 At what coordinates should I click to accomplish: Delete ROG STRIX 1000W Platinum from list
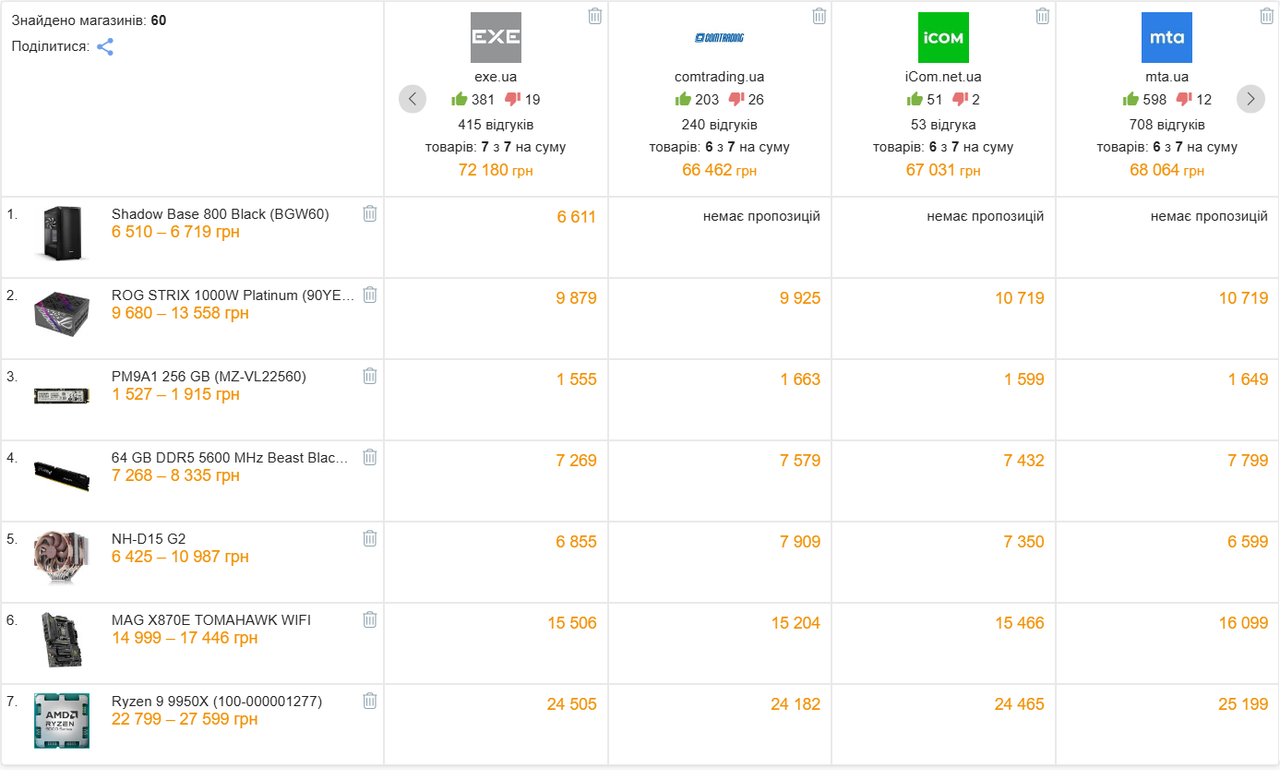[370, 294]
